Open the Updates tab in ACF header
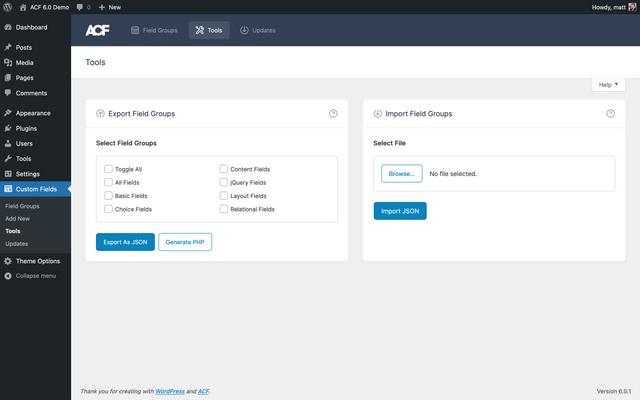Viewport: 640px width, 400px height. (x=258, y=30)
